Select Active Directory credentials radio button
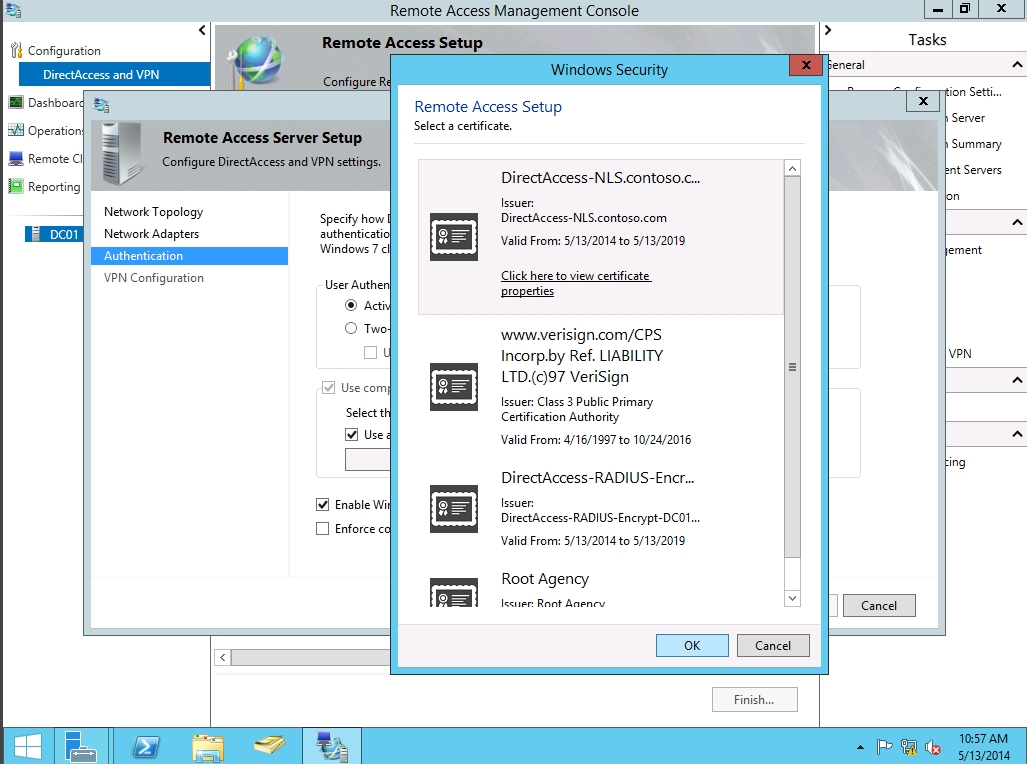The width and height of the screenshot is (1027, 764). [351, 305]
